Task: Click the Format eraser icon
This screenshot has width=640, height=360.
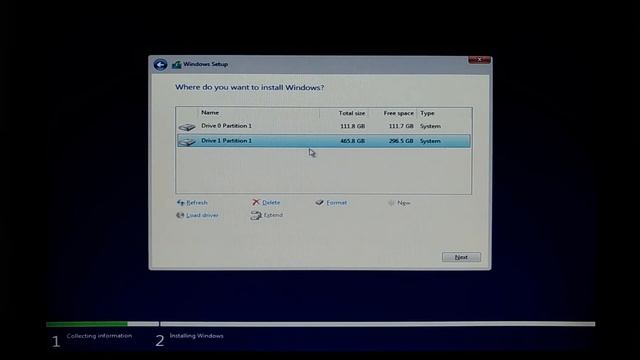Action: pos(319,202)
